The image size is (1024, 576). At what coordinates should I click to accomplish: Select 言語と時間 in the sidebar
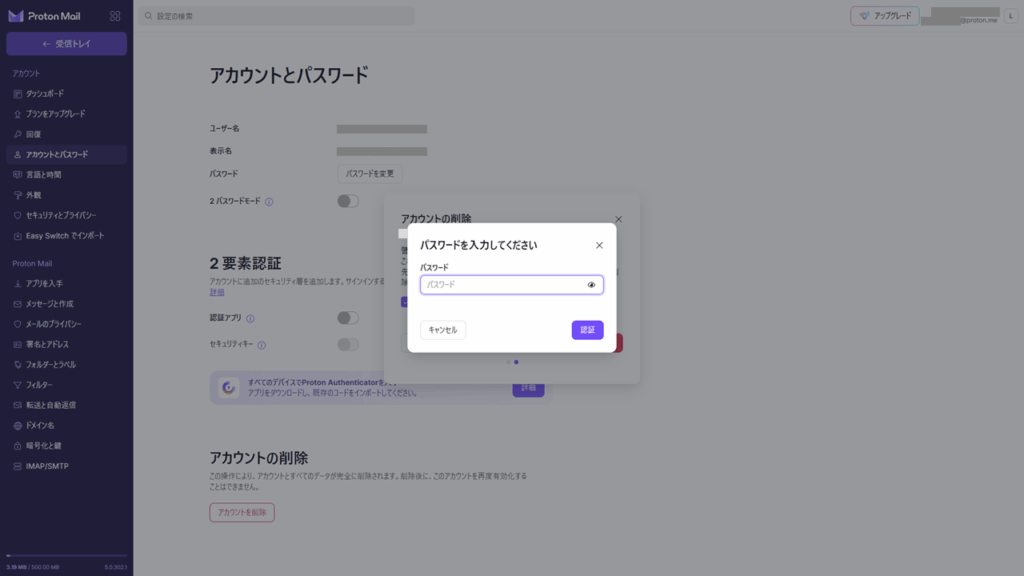[x=43, y=174]
